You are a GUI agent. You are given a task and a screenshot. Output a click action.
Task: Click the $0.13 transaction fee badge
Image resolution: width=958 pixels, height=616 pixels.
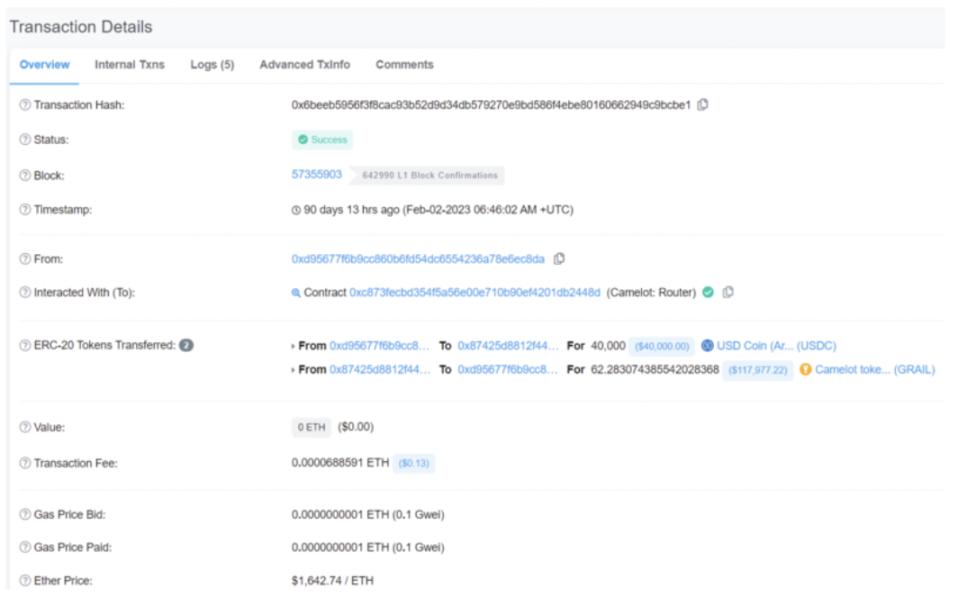click(414, 464)
